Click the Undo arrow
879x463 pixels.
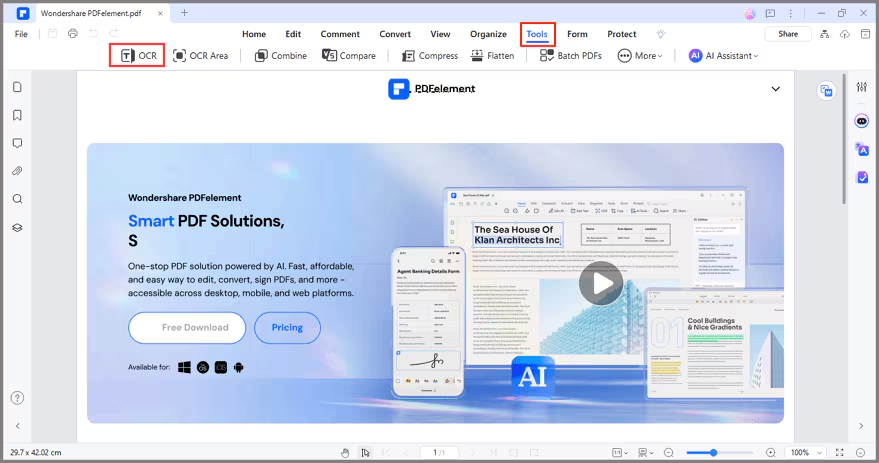pyautogui.click(x=93, y=34)
